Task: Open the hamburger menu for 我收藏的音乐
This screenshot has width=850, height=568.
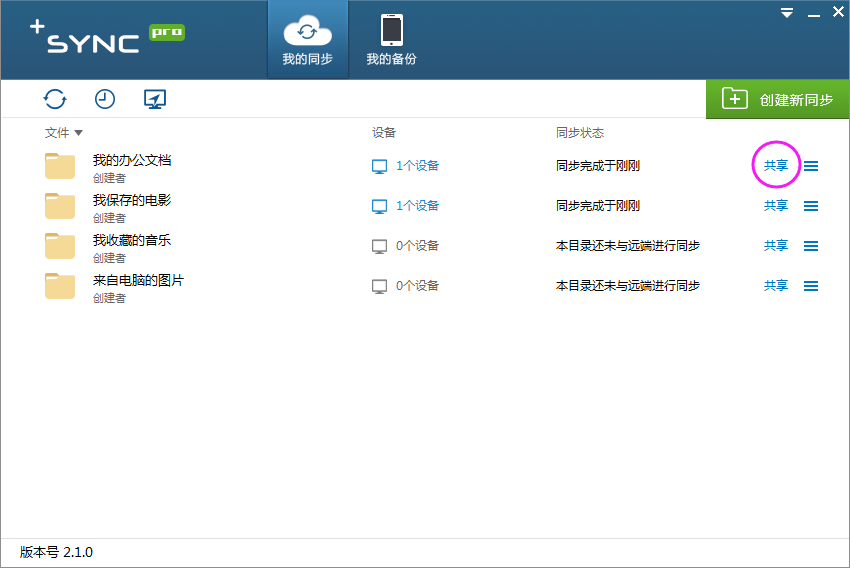Action: (x=811, y=246)
